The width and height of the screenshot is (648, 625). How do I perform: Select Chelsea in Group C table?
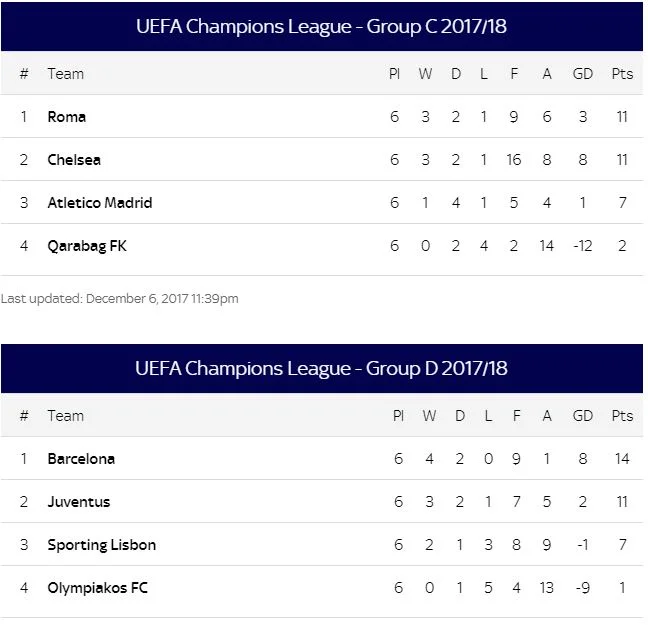74,160
